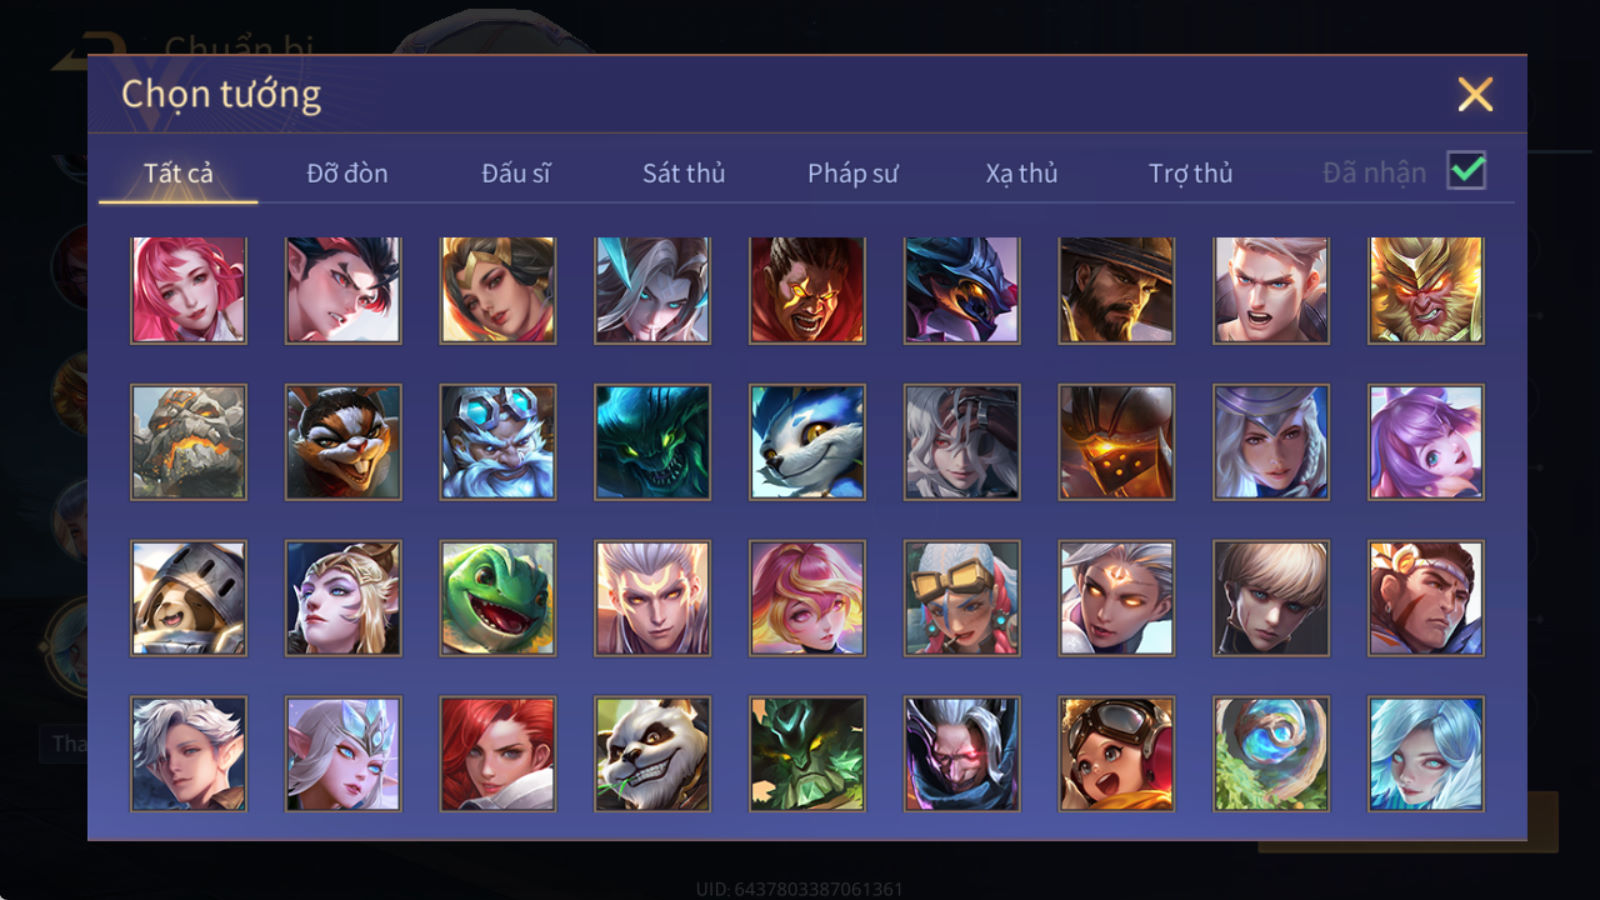Select the blue wolf hero portrait
This screenshot has height=900, width=1600.
click(x=807, y=442)
